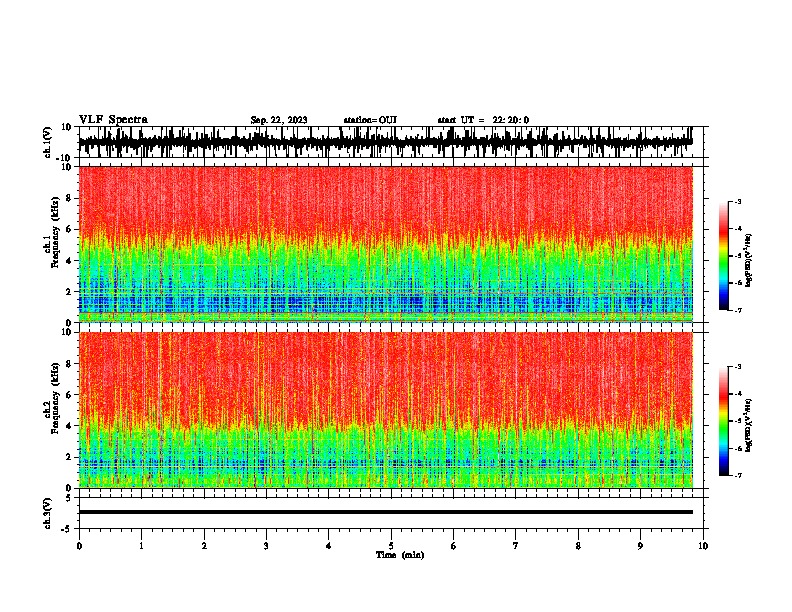Screen dimensions: 792x612
Task: Click the 'station=OUI' label
Action: tap(370, 120)
